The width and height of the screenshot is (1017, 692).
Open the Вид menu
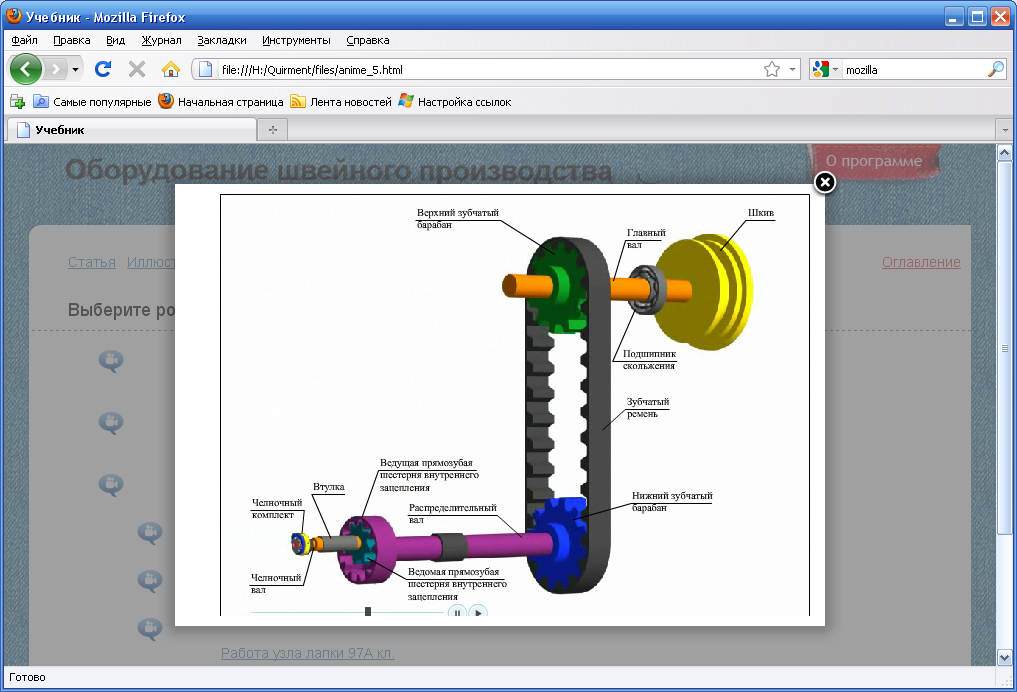[115, 40]
